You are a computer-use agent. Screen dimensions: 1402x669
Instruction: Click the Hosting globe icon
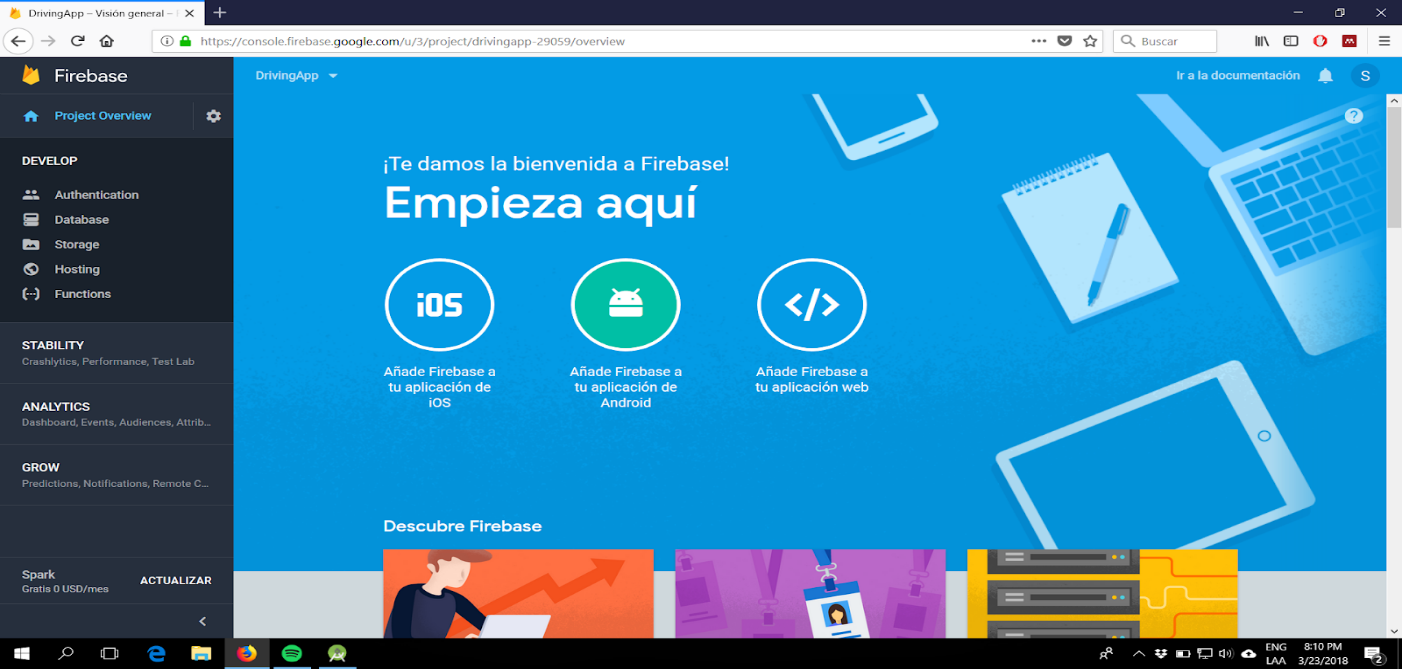coord(31,270)
